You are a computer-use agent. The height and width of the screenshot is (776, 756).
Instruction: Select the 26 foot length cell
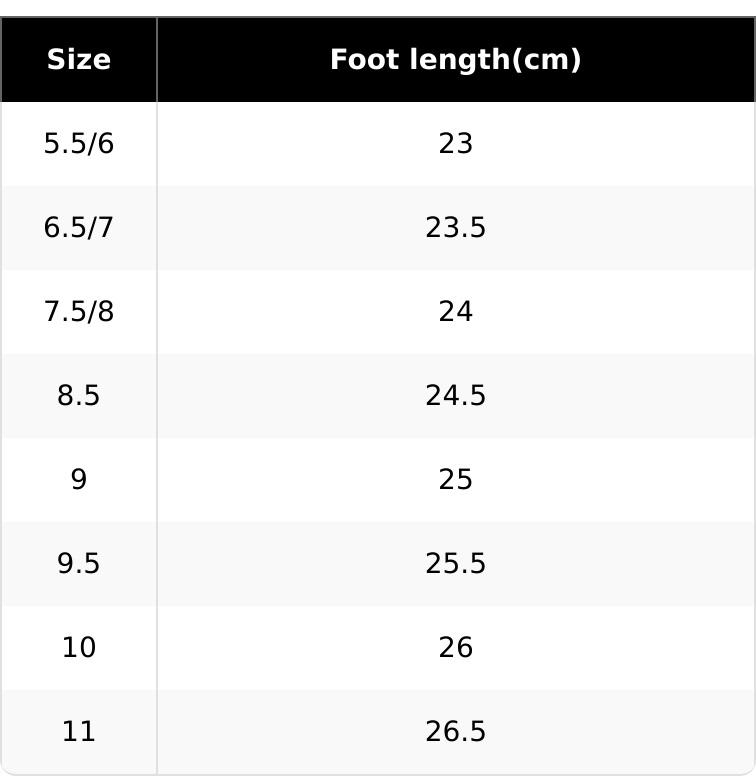[455, 648]
